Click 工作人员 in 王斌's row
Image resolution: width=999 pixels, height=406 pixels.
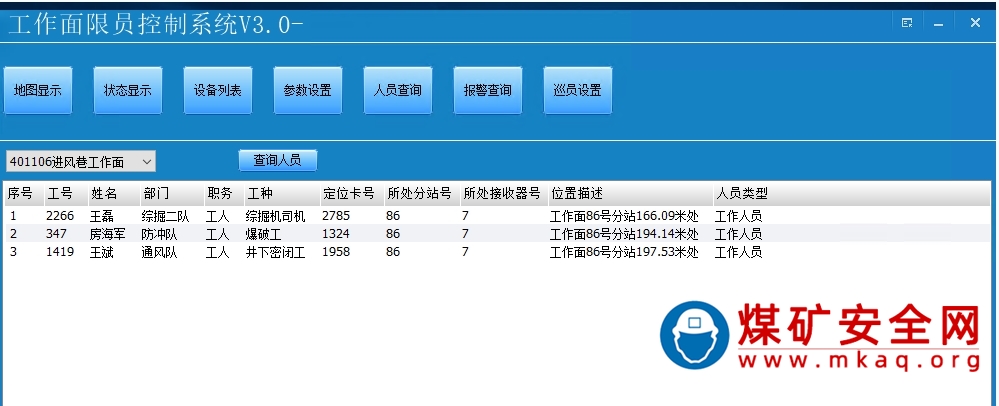click(738, 252)
